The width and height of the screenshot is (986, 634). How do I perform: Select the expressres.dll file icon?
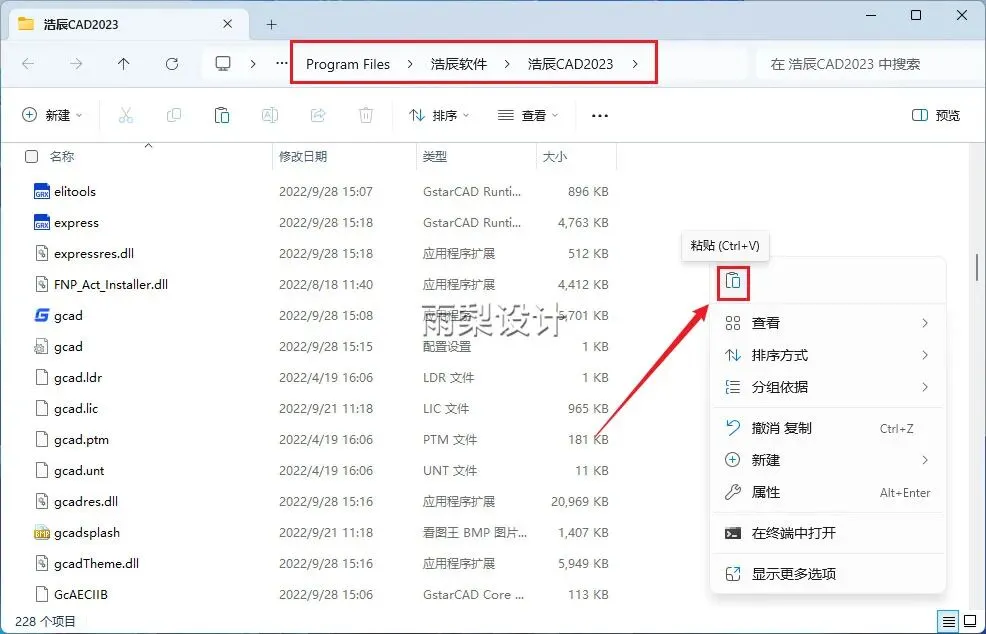point(42,253)
